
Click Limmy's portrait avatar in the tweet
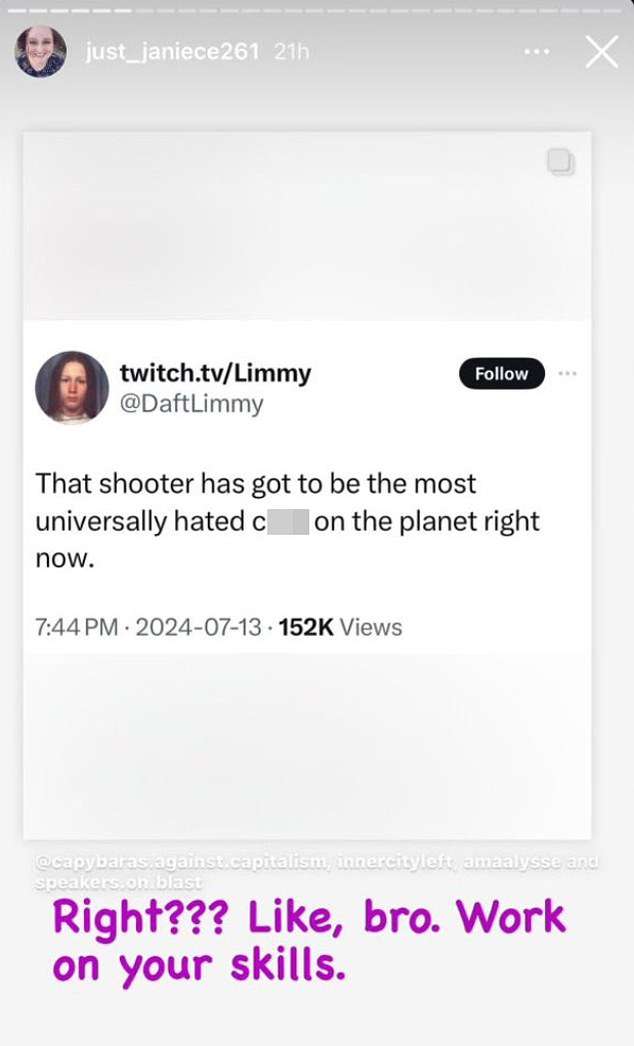point(72,387)
